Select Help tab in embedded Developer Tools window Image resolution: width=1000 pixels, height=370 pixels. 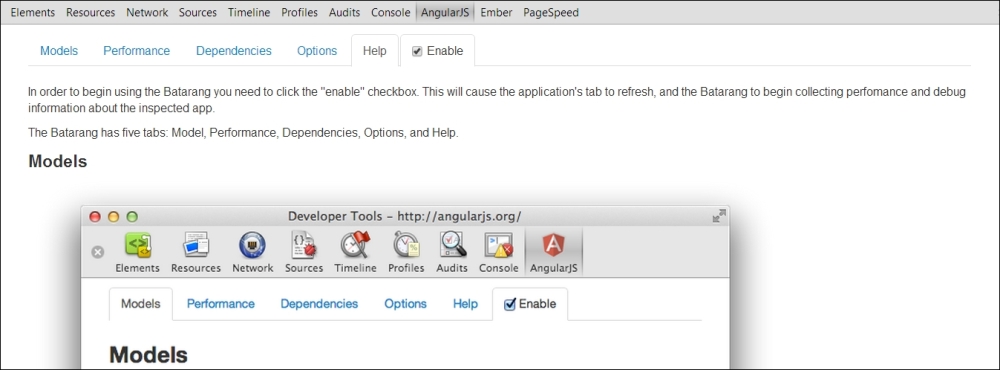[466, 304]
